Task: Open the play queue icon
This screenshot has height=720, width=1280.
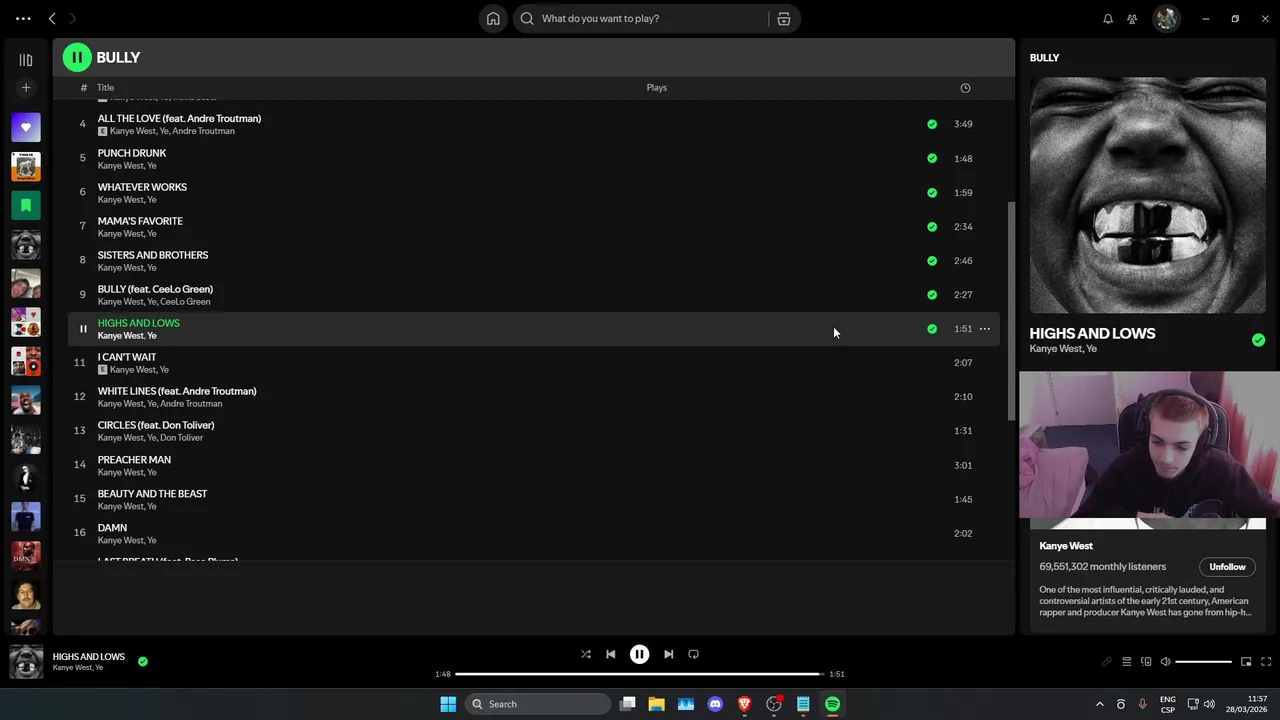Action: [1127, 662]
